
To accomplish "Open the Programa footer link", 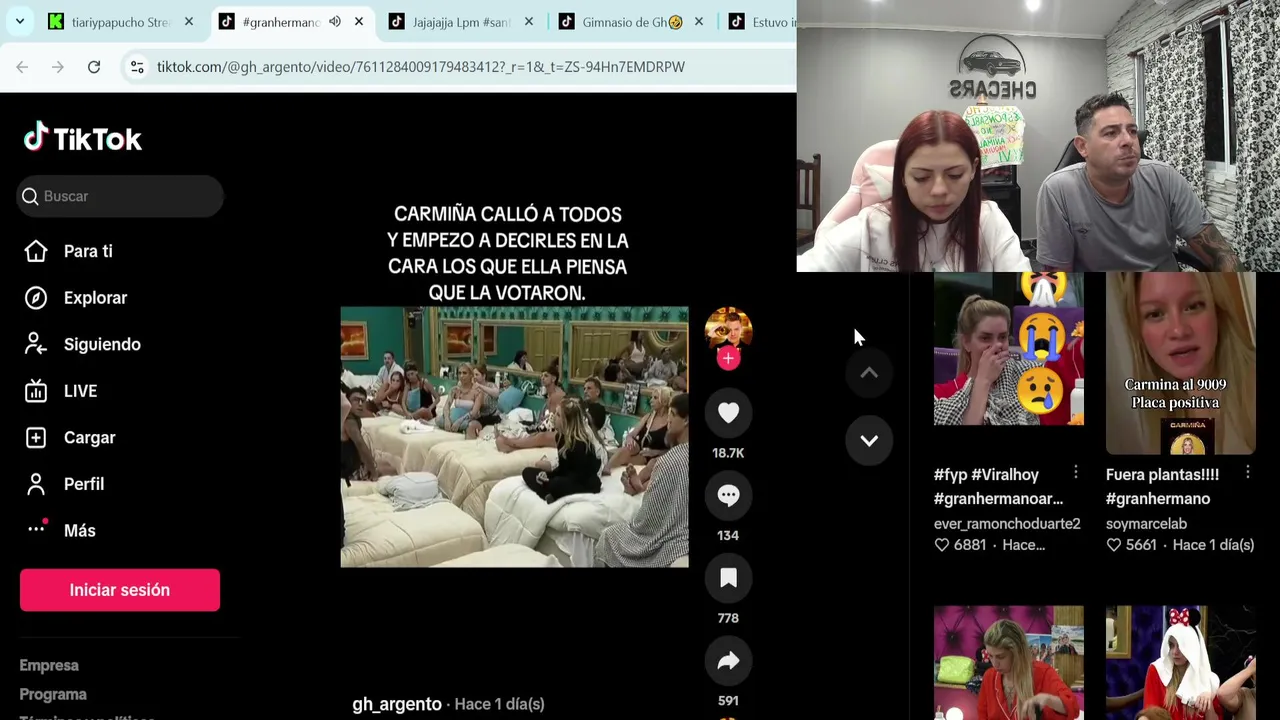I will pyautogui.click(x=53, y=694).
